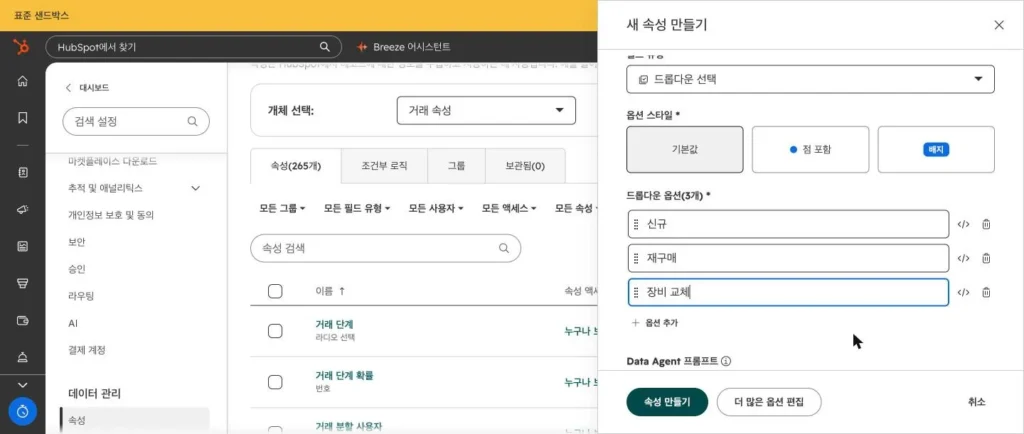Tick the checkbox for 거래 단계 확률 row
Image resolution: width=1024 pixels, height=434 pixels.
[x=275, y=382]
